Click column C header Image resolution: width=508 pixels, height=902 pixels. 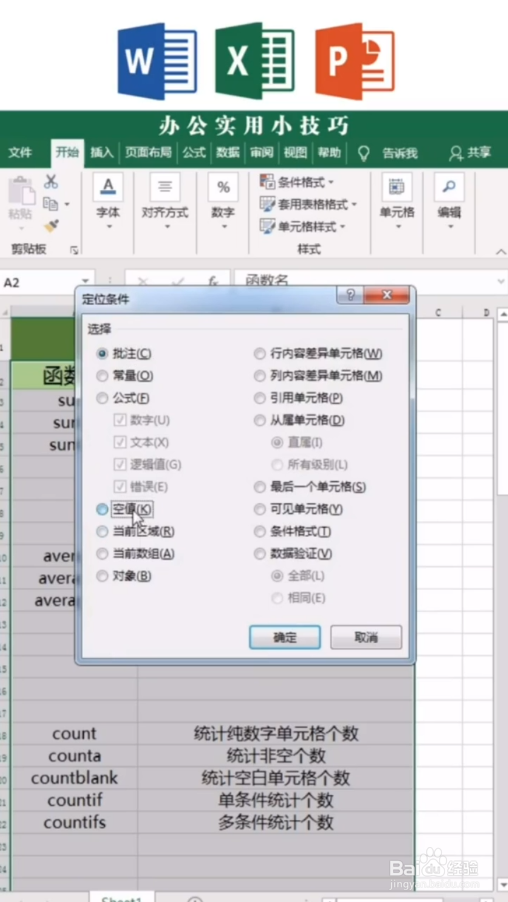tap(438, 312)
